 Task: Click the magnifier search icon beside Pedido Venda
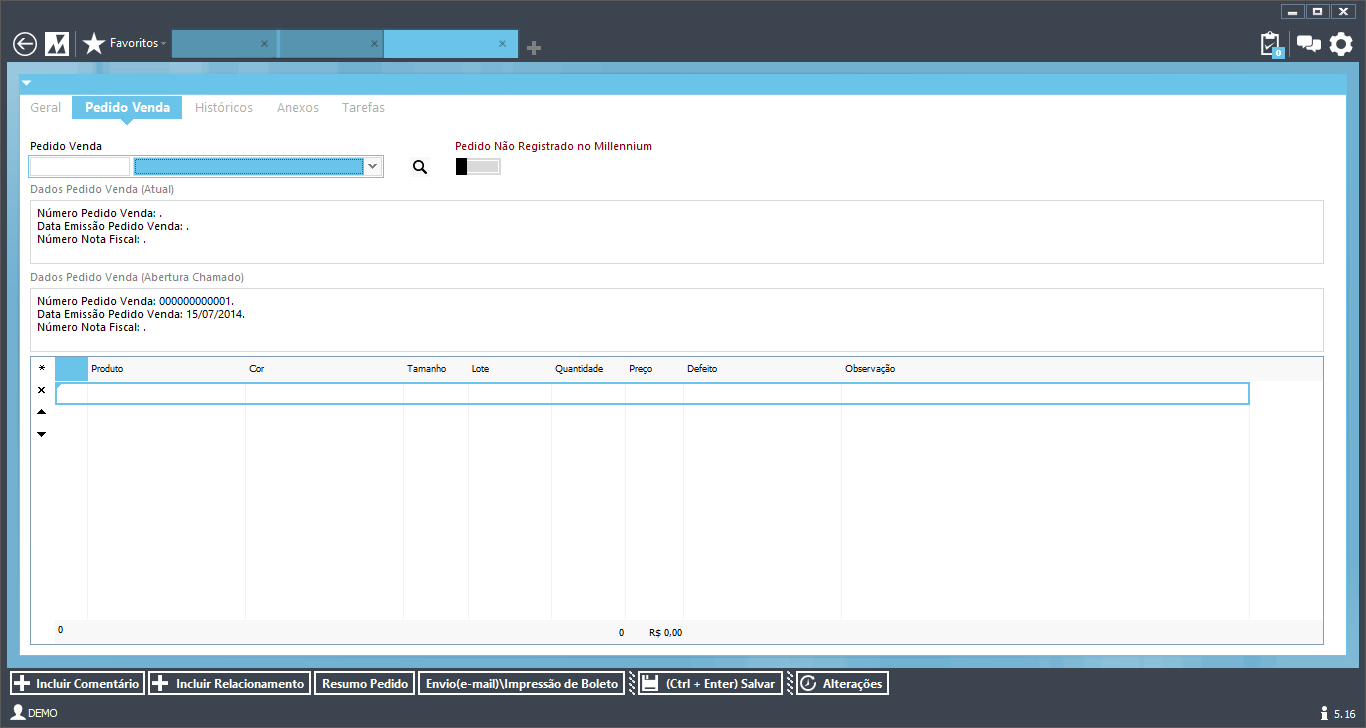point(420,167)
